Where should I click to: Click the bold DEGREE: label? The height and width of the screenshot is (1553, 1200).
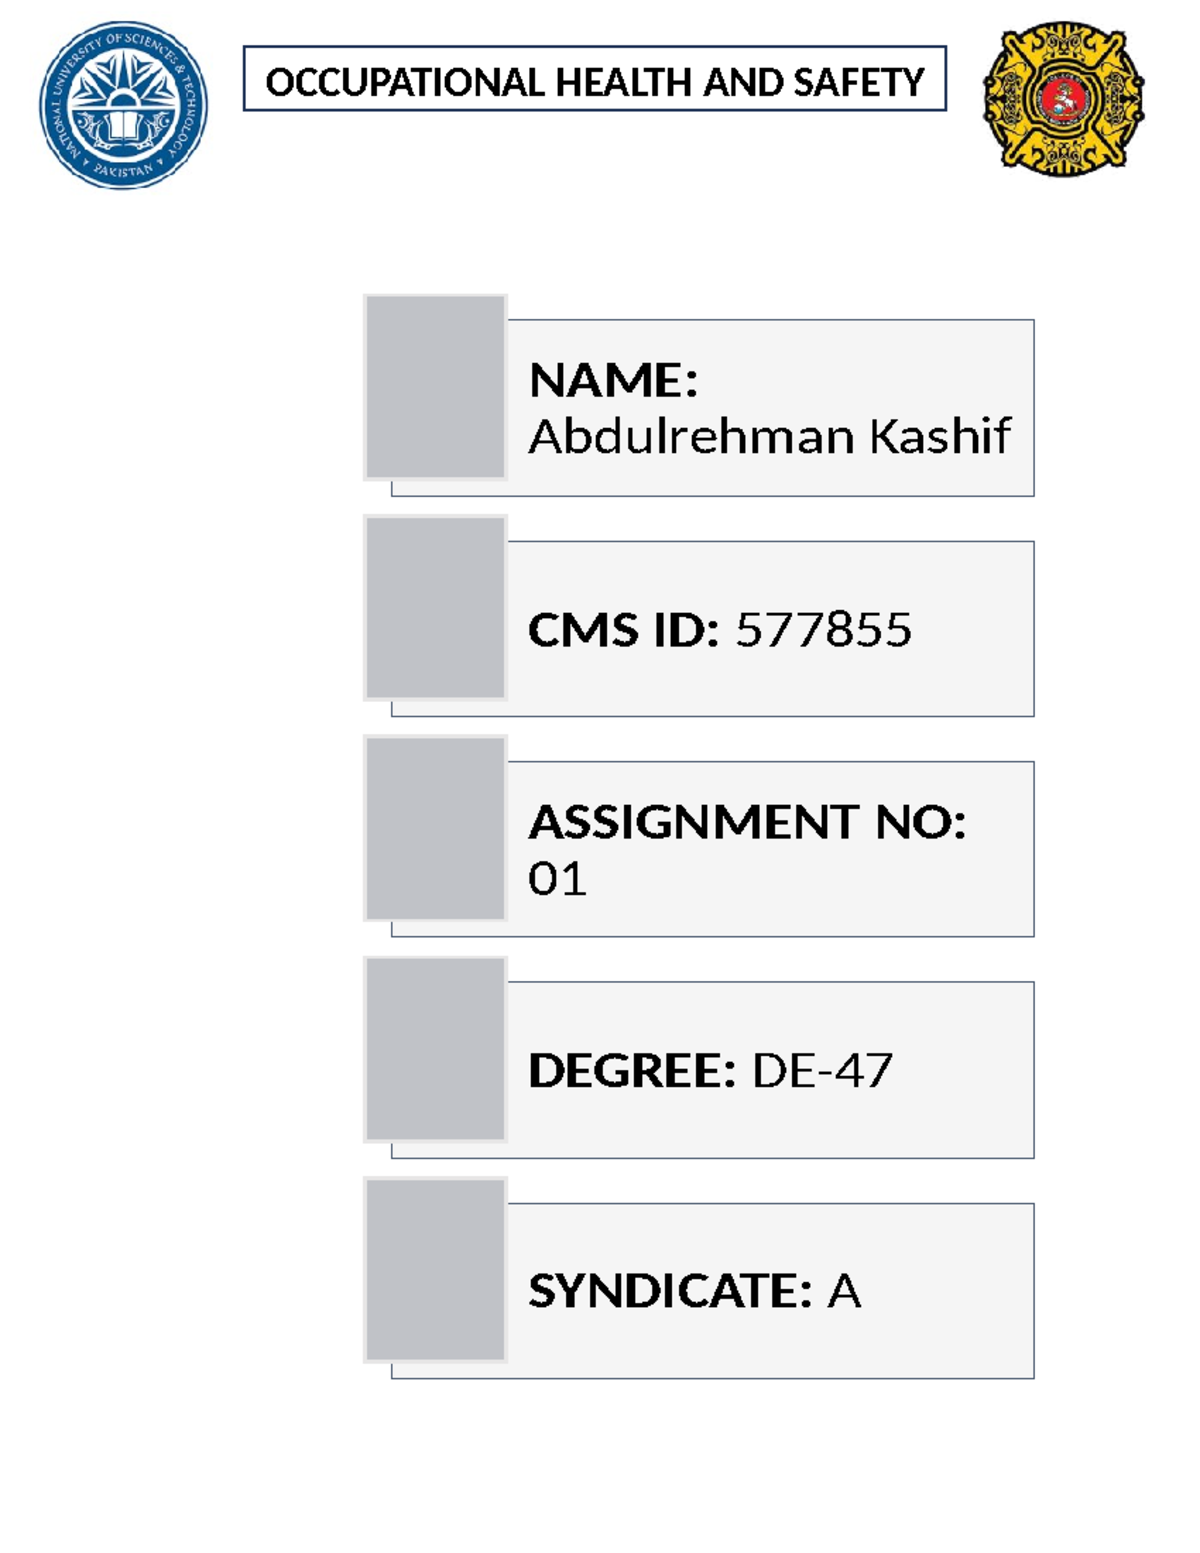[632, 1071]
